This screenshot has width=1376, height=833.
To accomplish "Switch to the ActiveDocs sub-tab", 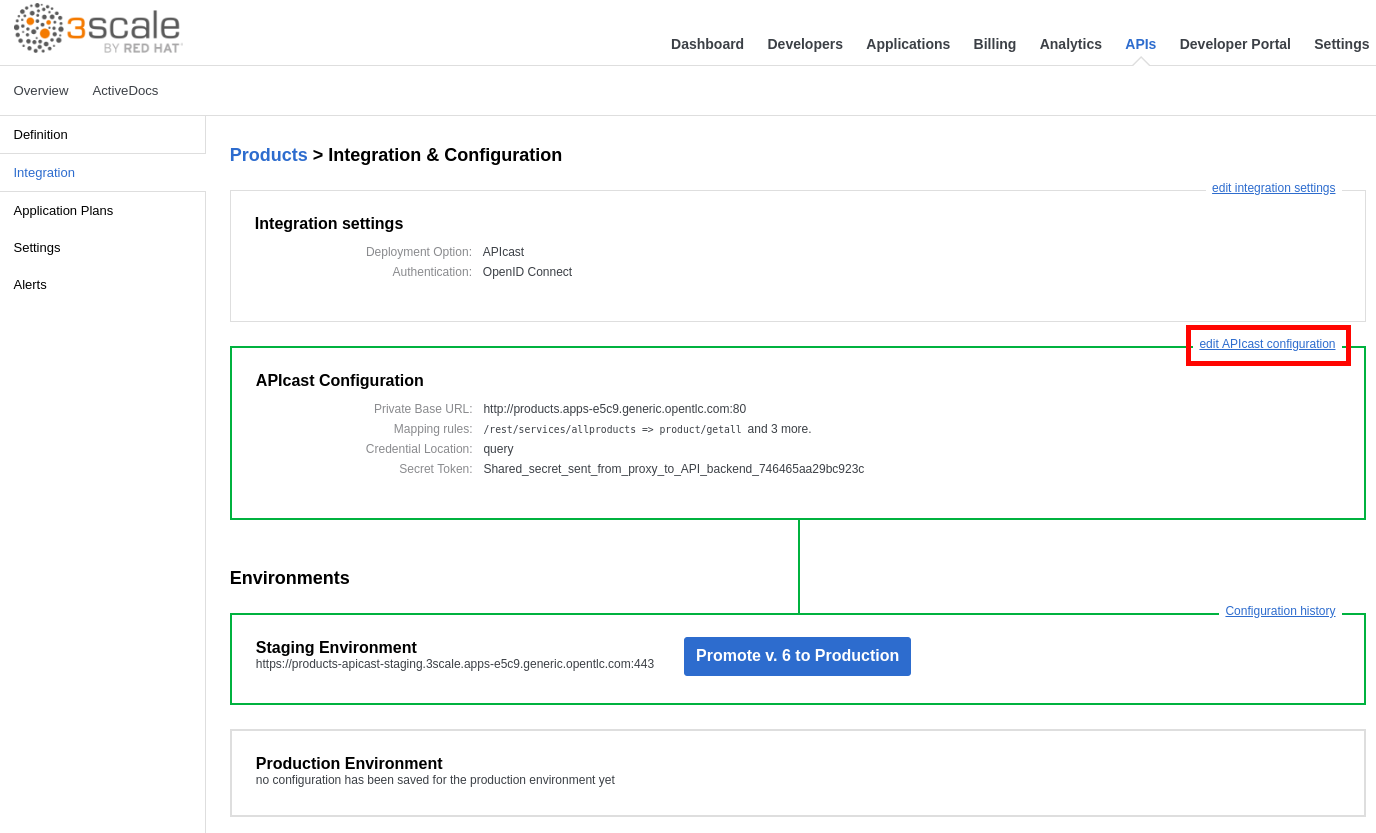I will click(125, 91).
